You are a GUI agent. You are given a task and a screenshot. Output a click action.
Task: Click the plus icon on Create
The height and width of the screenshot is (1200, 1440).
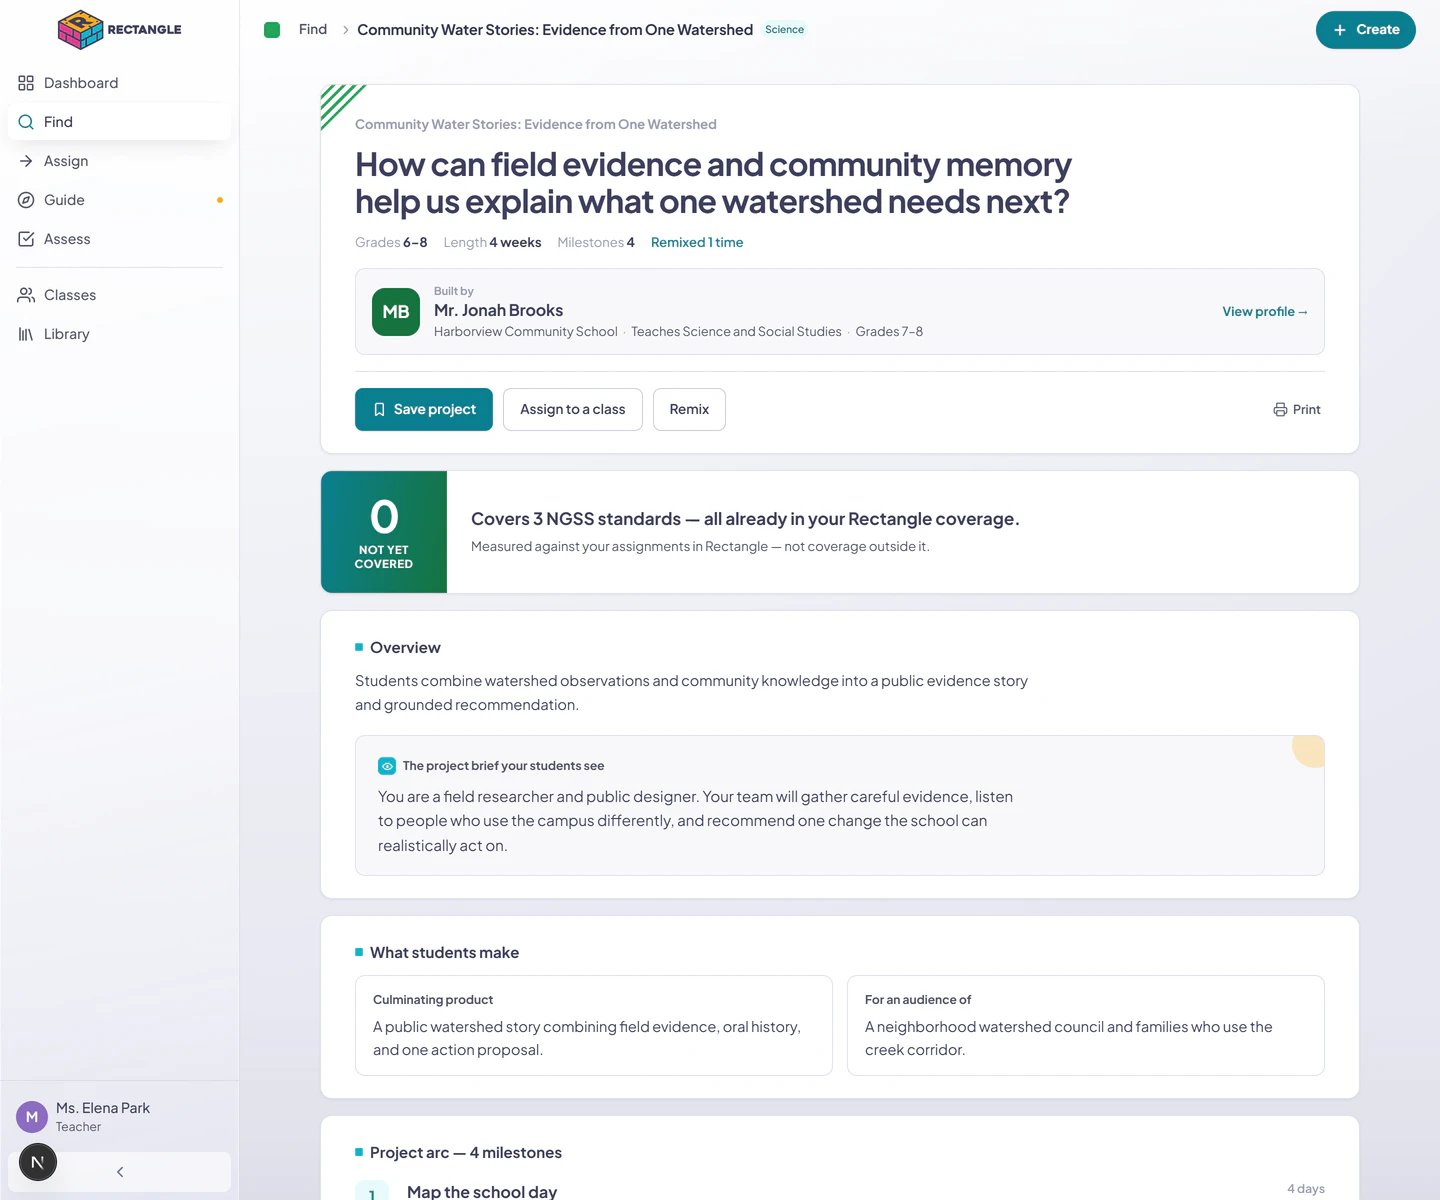[x=1340, y=30]
